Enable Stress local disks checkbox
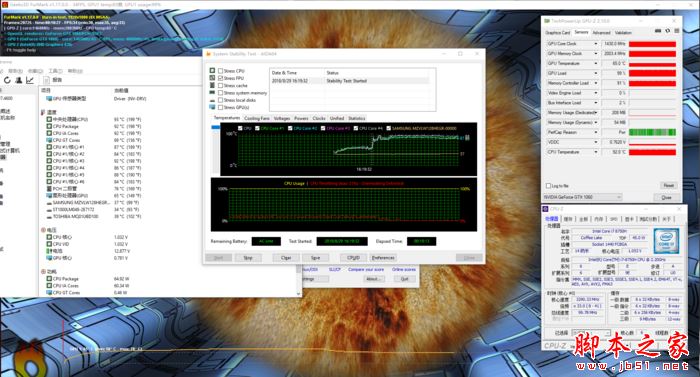Screen dimensions: 700x377 [x=220, y=100]
